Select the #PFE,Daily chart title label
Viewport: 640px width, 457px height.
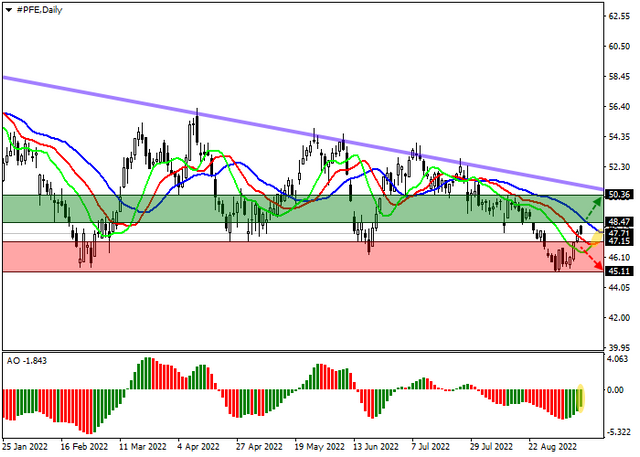(39, 10)
